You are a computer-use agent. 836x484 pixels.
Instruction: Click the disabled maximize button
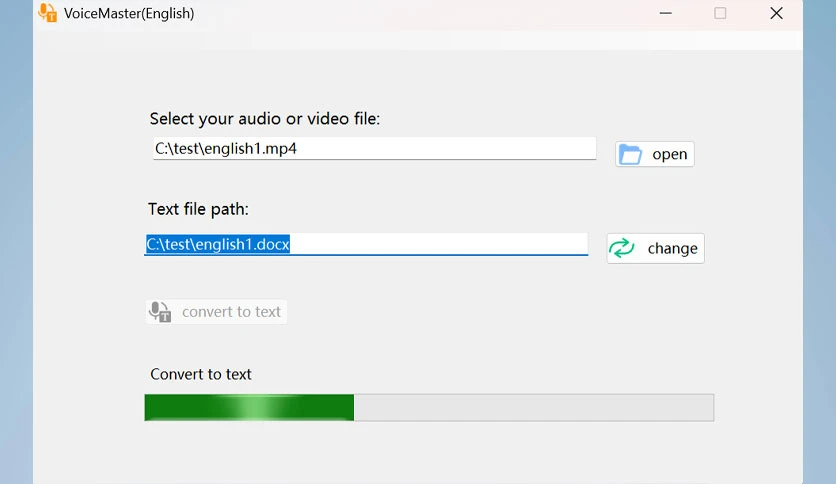point(720,13)
